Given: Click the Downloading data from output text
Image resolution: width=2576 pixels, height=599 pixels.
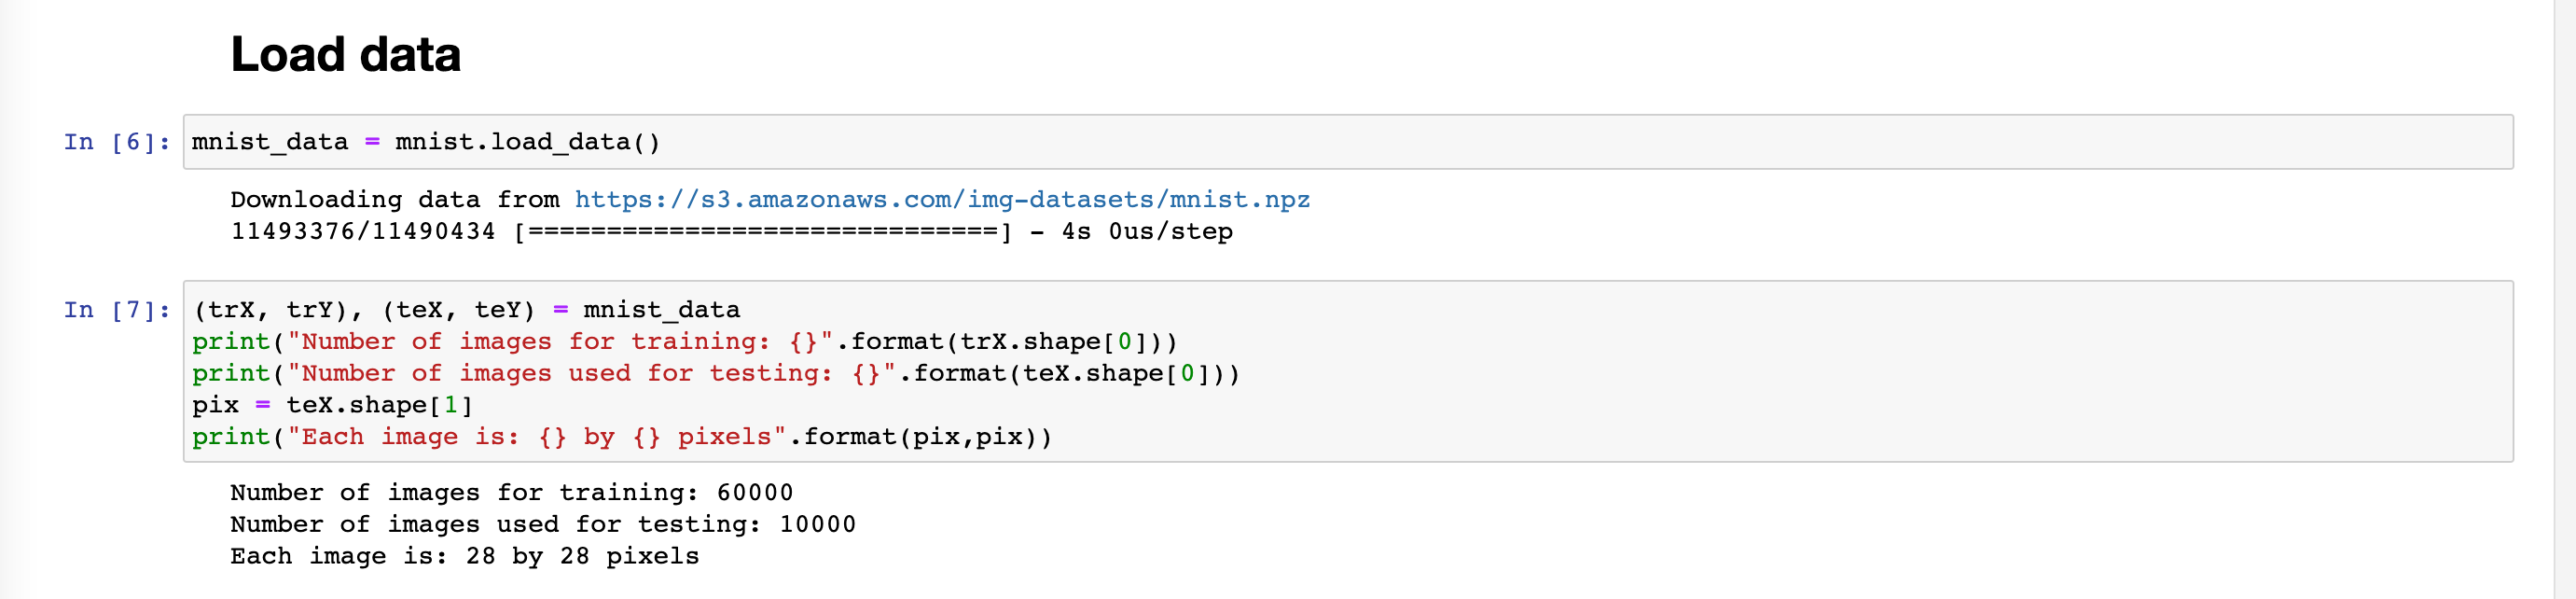Looking at the screenshot, I should coord(395,200).
